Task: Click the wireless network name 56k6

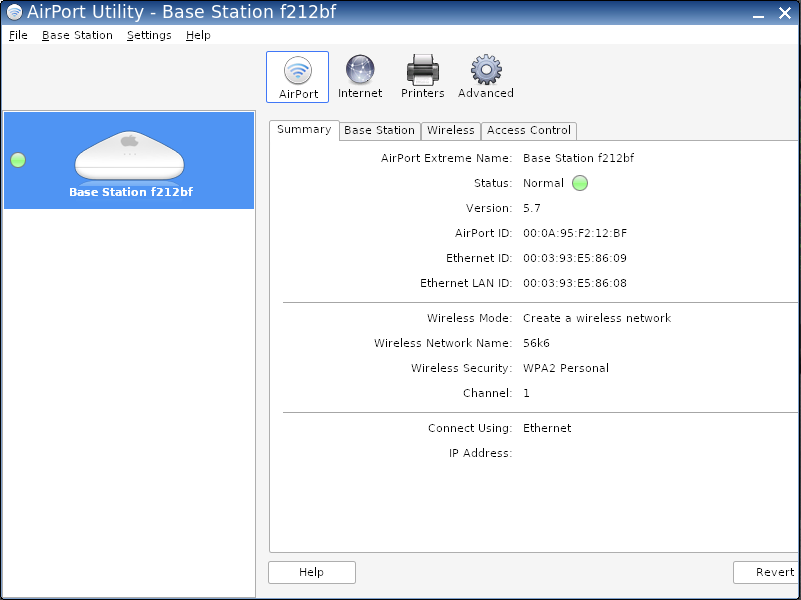Action: point(537,343)
